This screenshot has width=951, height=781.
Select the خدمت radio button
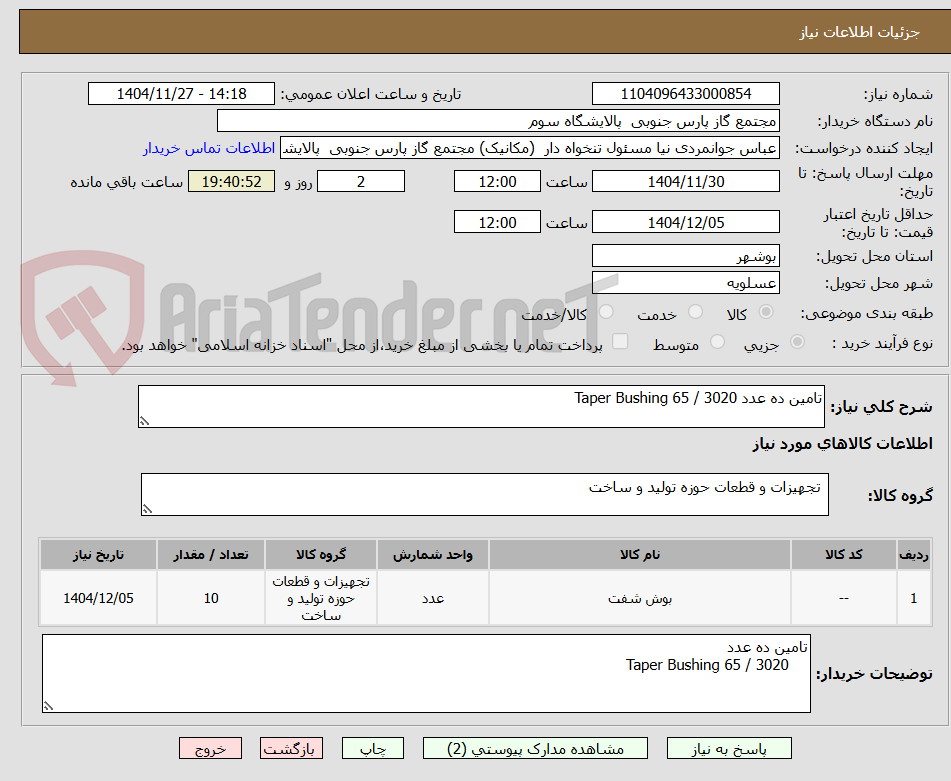coord(695,312)
